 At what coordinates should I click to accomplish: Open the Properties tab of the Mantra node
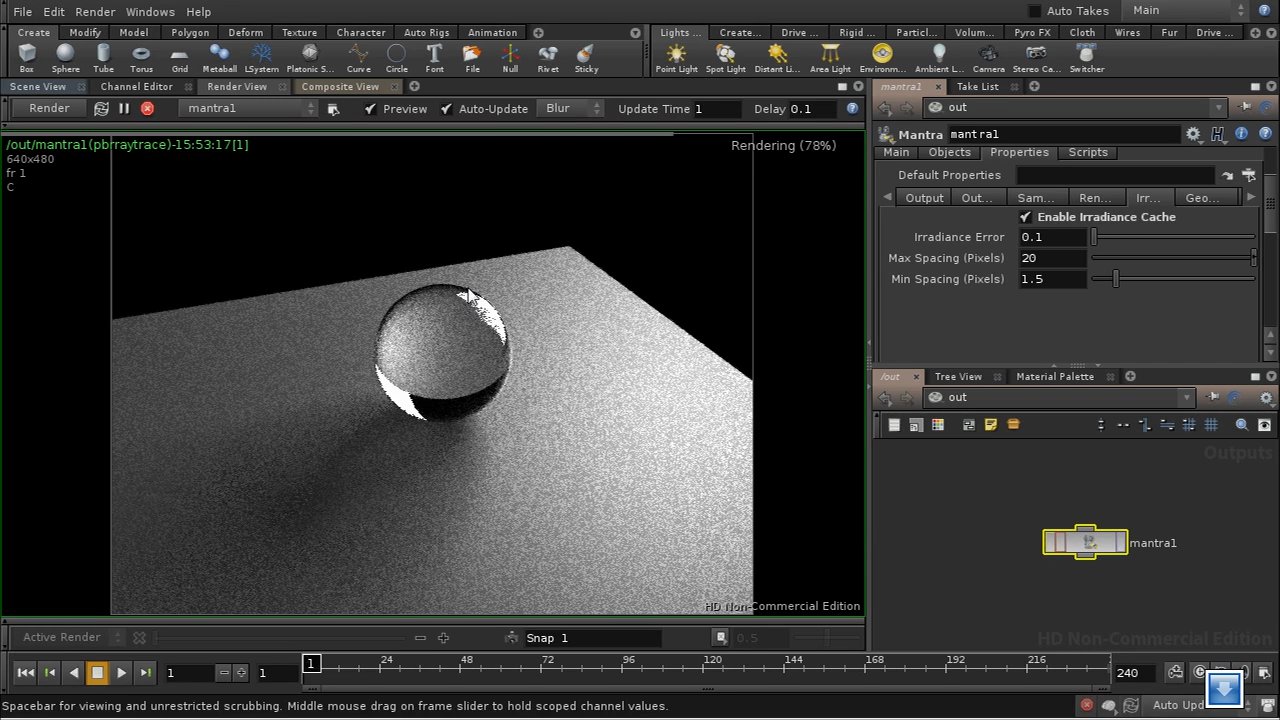[x=1019, y=152]
